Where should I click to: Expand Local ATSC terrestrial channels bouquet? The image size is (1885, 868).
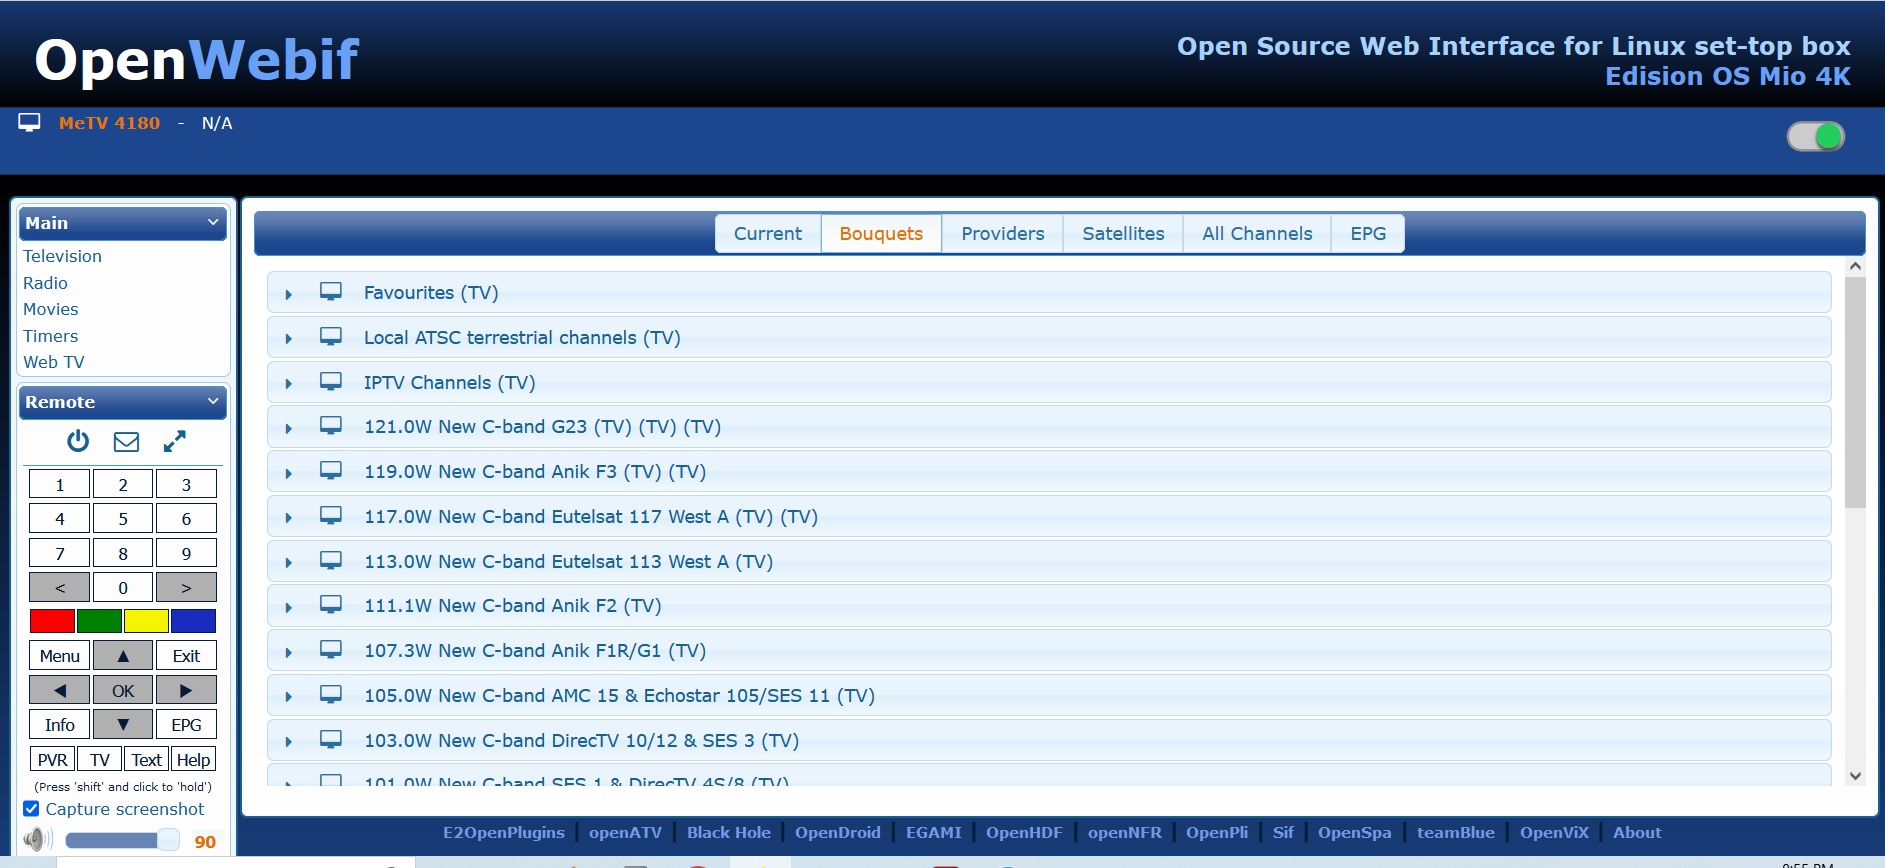pos(289,339)
